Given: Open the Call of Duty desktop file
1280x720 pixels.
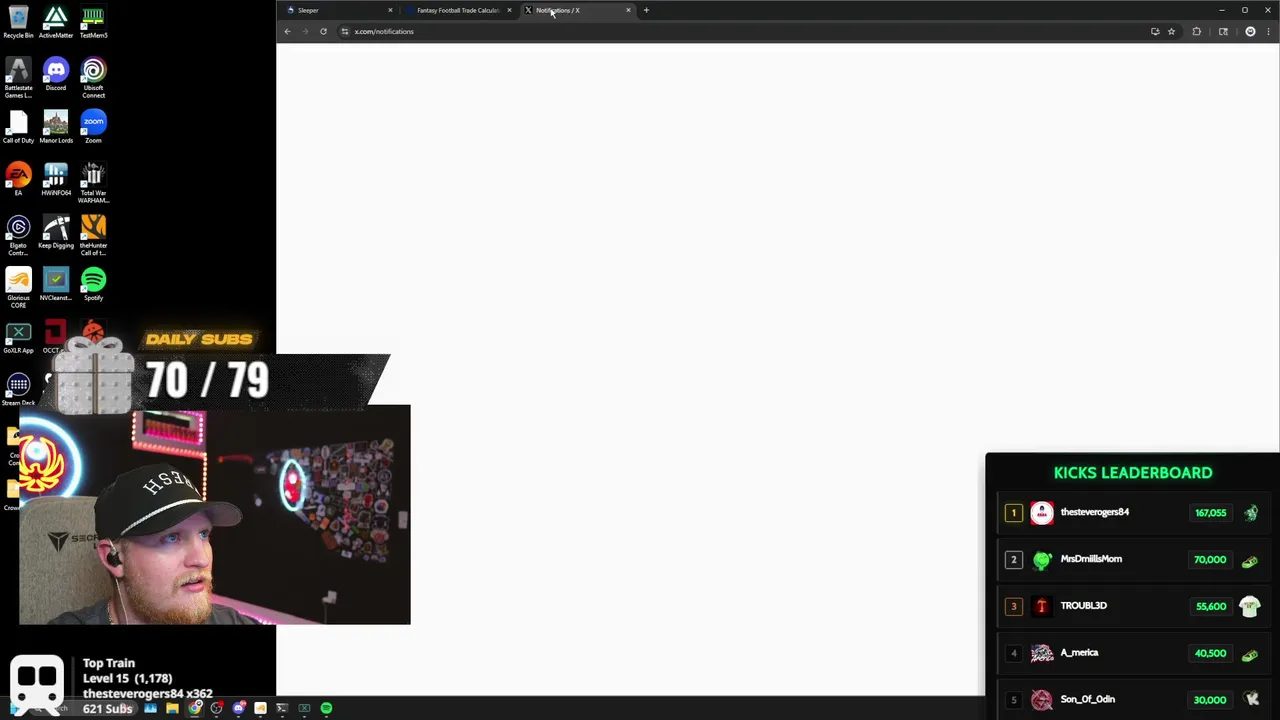Looking at the screenshot, I should [18, 127].
